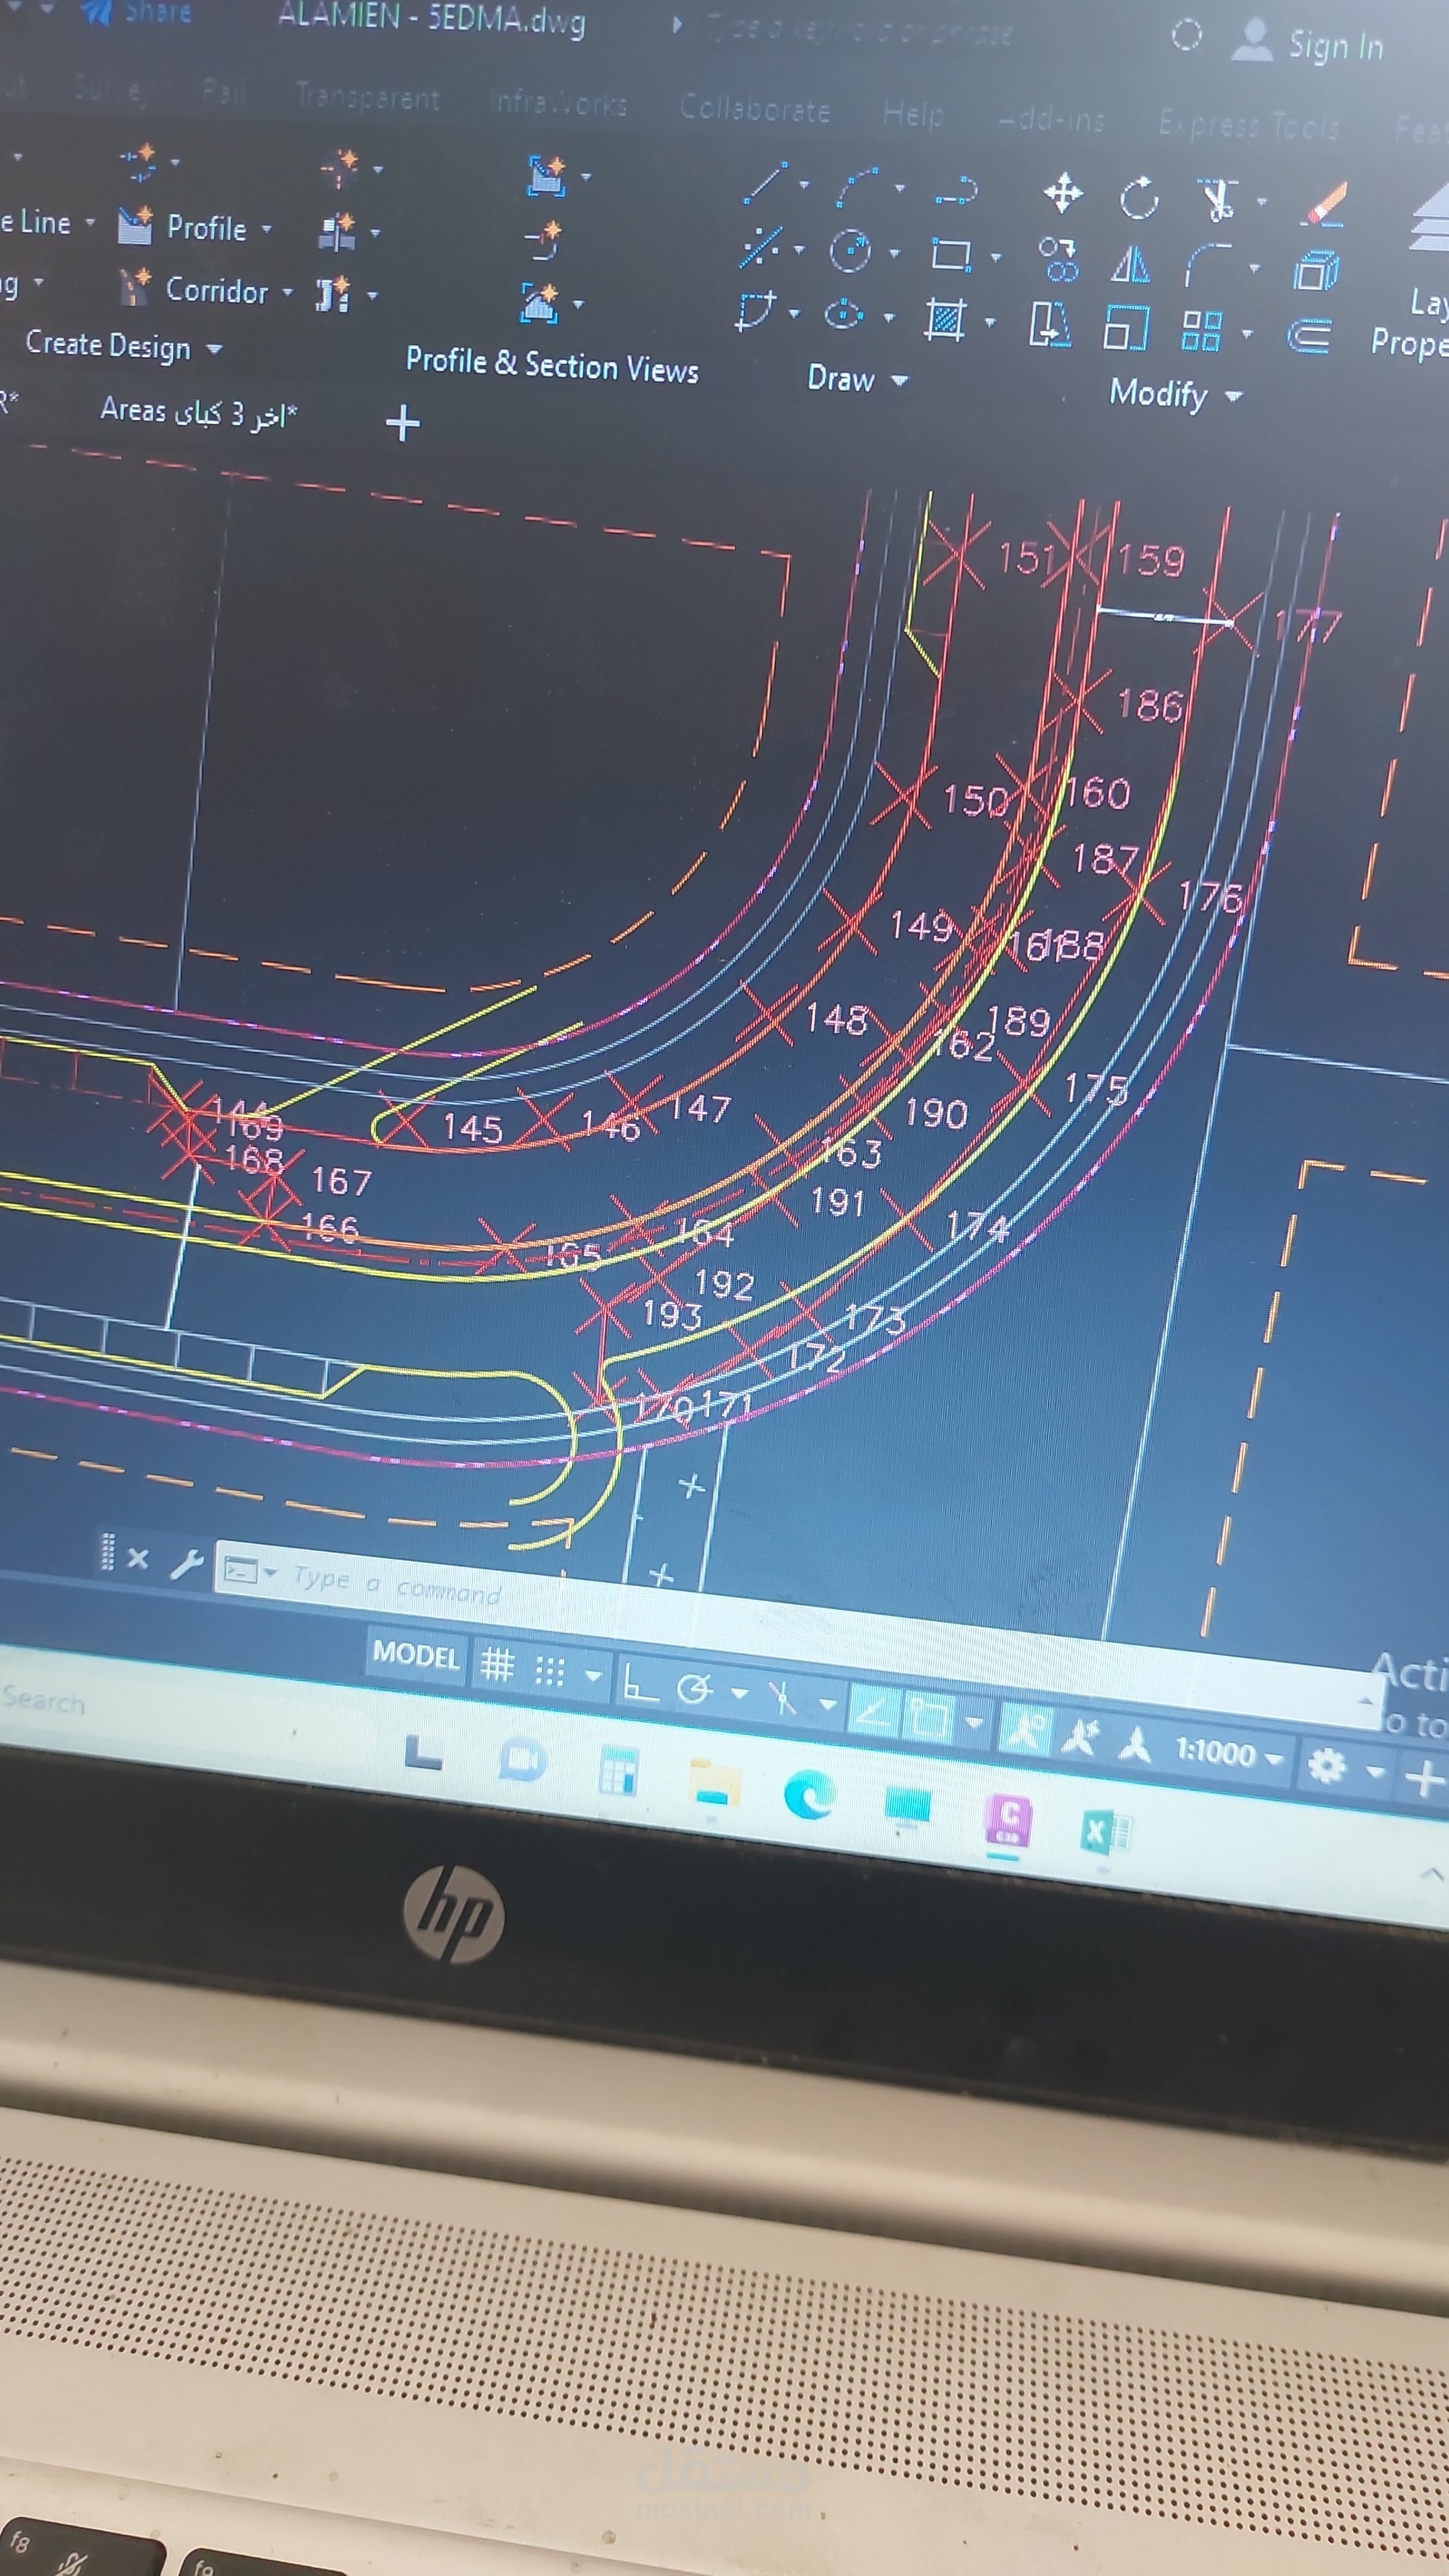Select the Move tool
The image size is (1449, 2576).
pos(1062,193)
